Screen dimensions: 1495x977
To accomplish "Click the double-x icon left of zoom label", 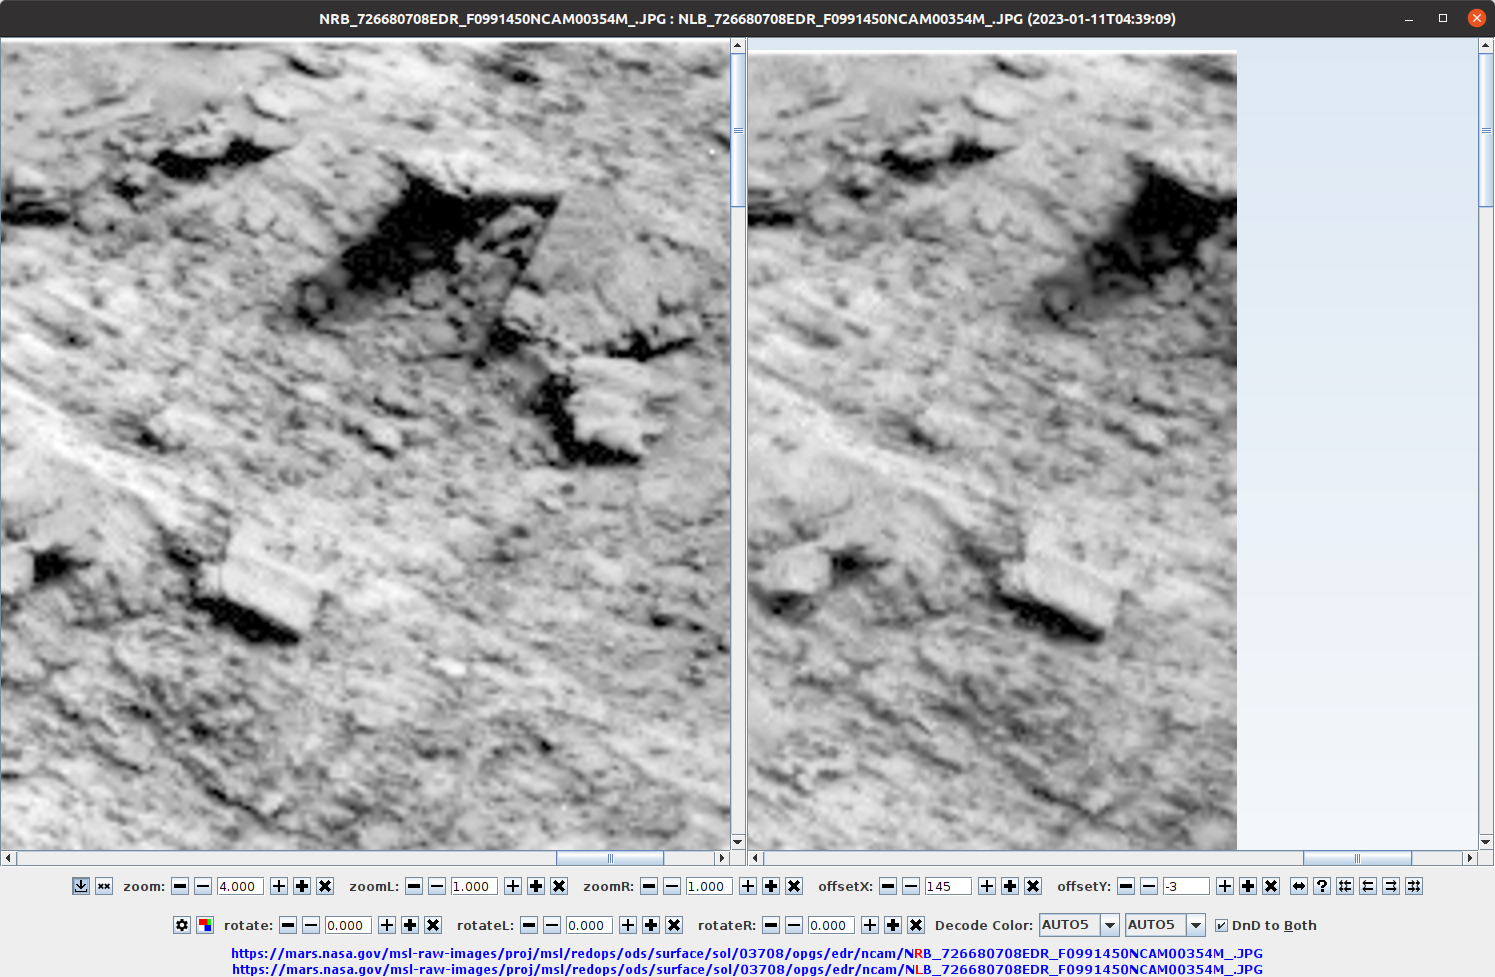I will coord(104,886).
